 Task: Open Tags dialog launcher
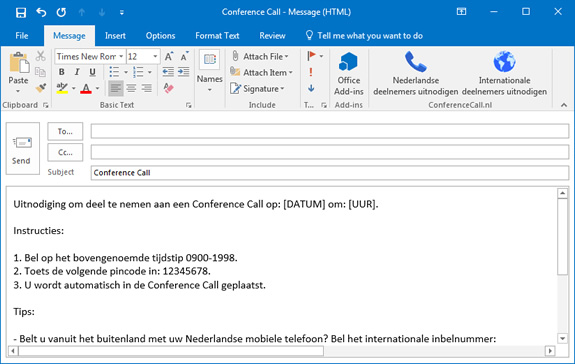pos(324,105)
